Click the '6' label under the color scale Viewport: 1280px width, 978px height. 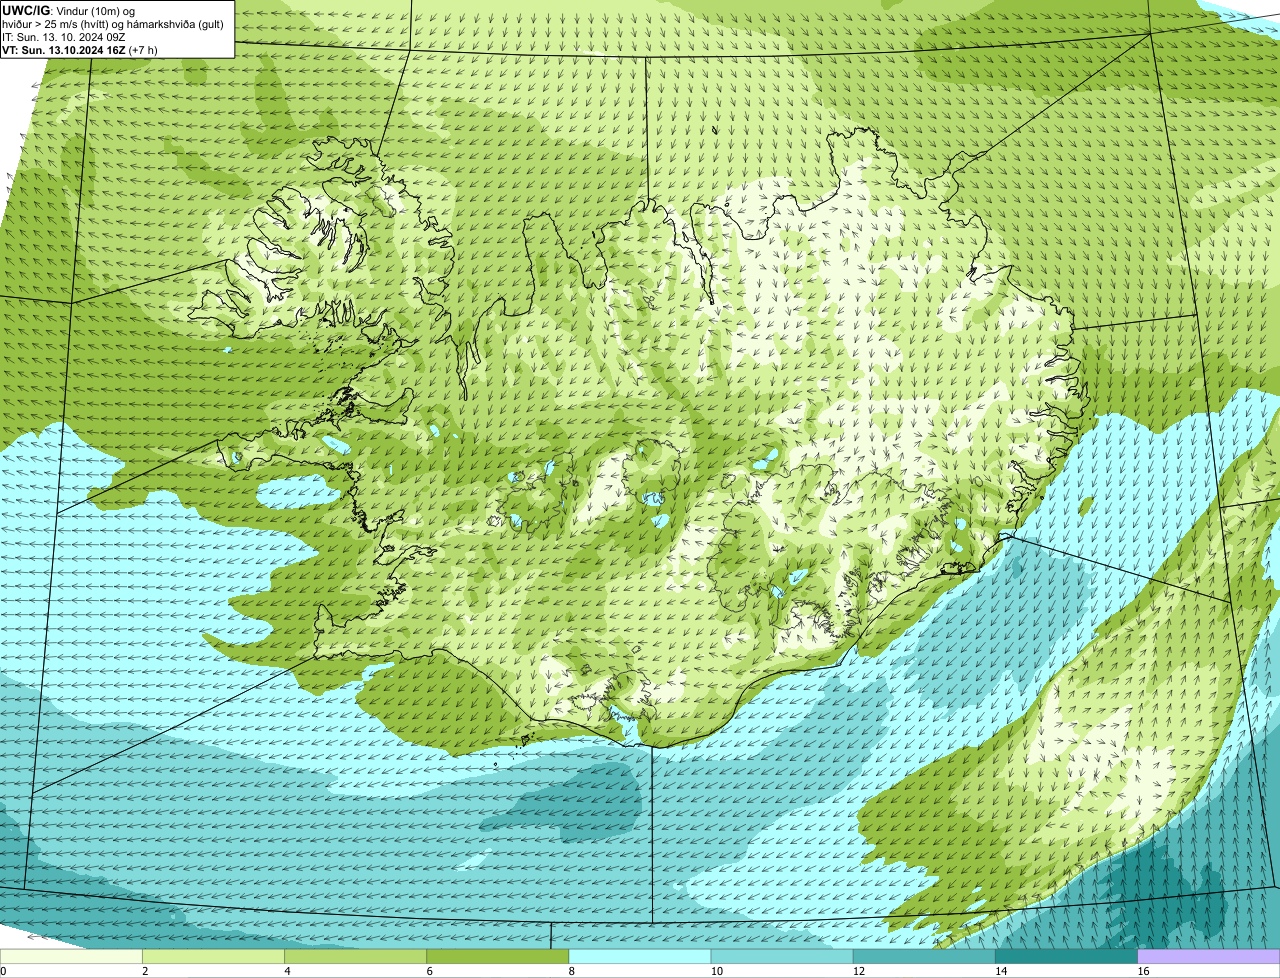[x=429, y=971]
